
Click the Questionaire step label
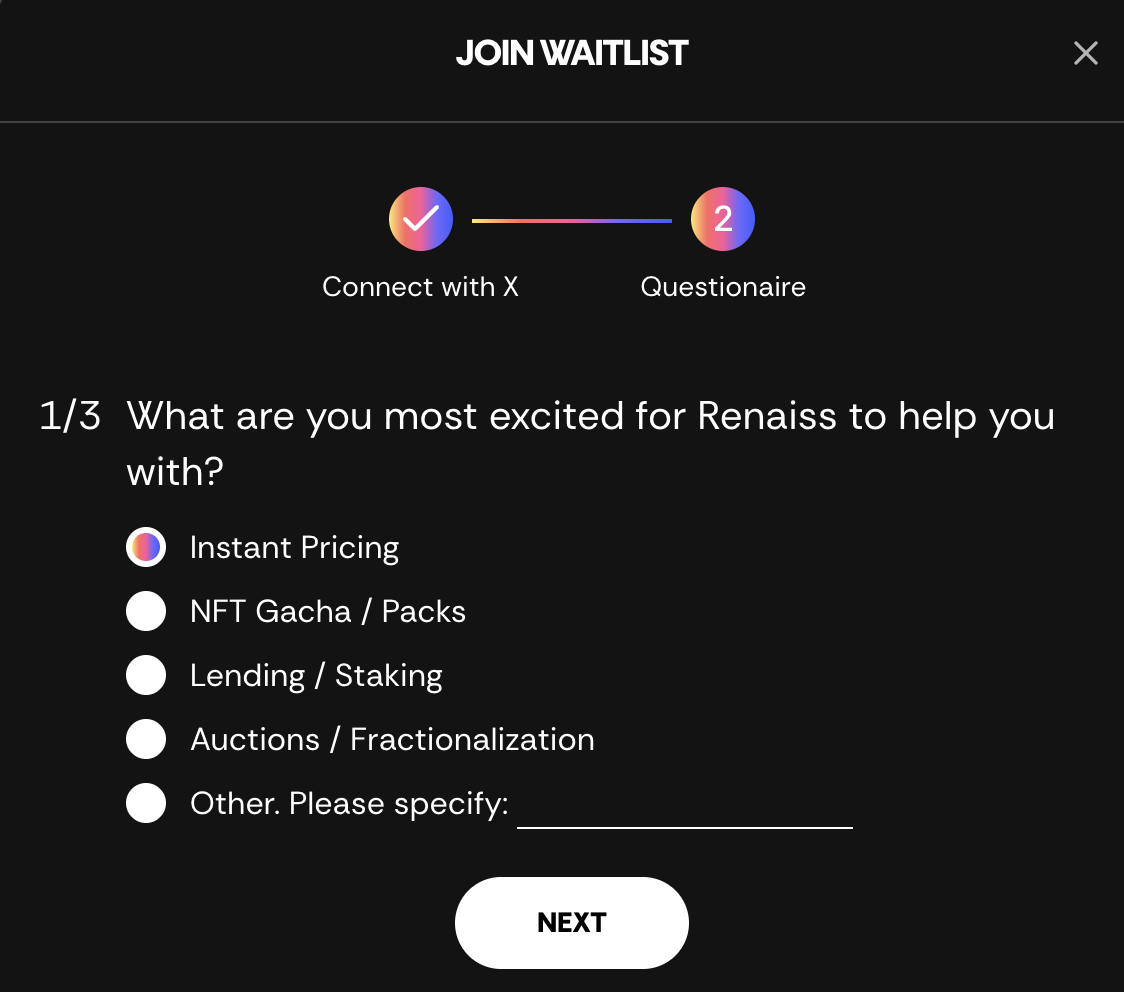click(722, 287)
